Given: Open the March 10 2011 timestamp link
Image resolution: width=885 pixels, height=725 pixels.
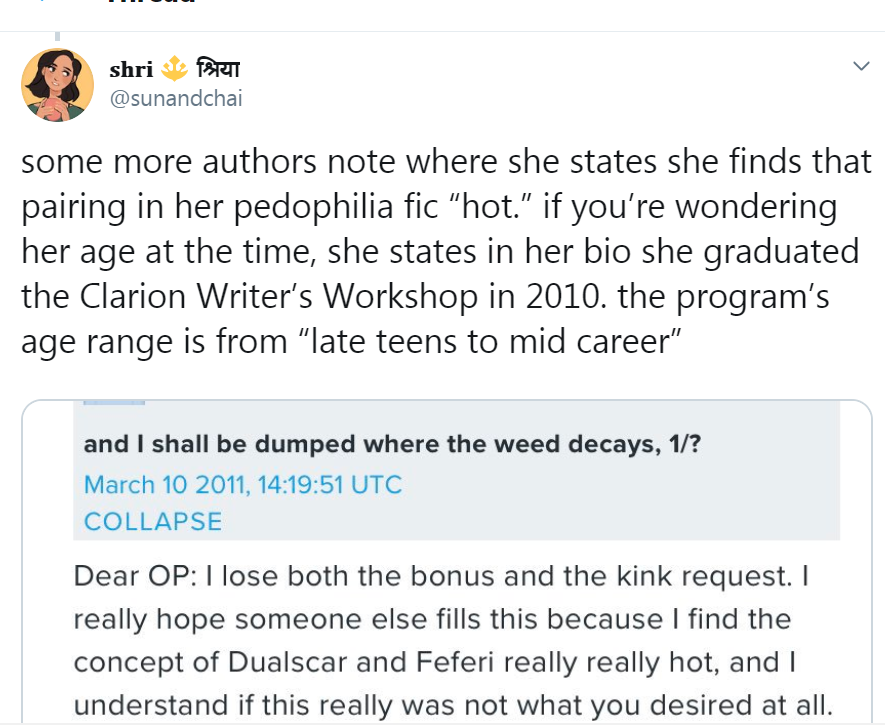Looking at the screenshot, I should (243, 485).
